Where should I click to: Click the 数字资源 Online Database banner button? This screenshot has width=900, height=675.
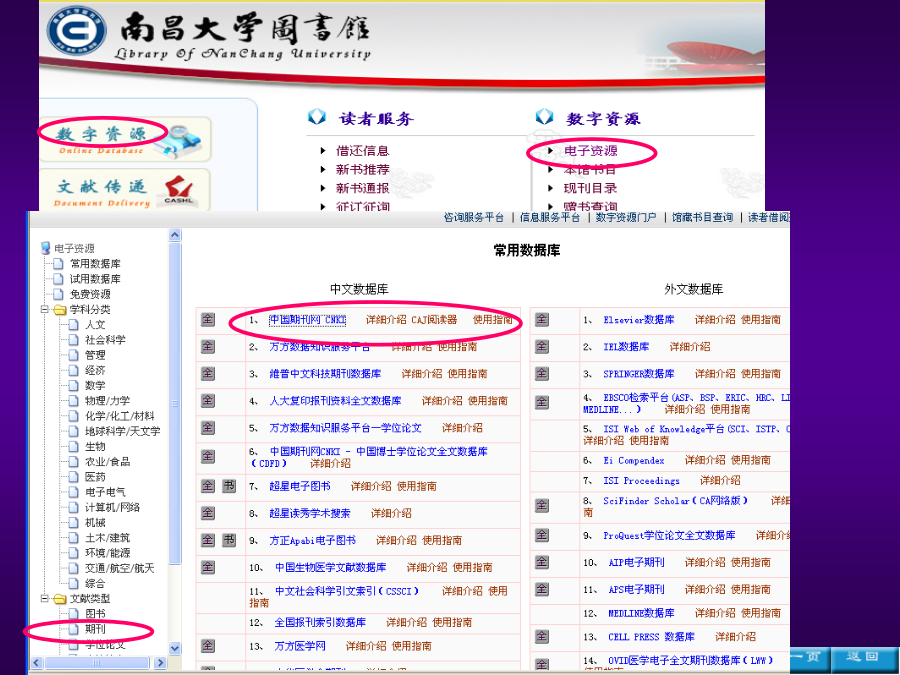coord(125,139)
